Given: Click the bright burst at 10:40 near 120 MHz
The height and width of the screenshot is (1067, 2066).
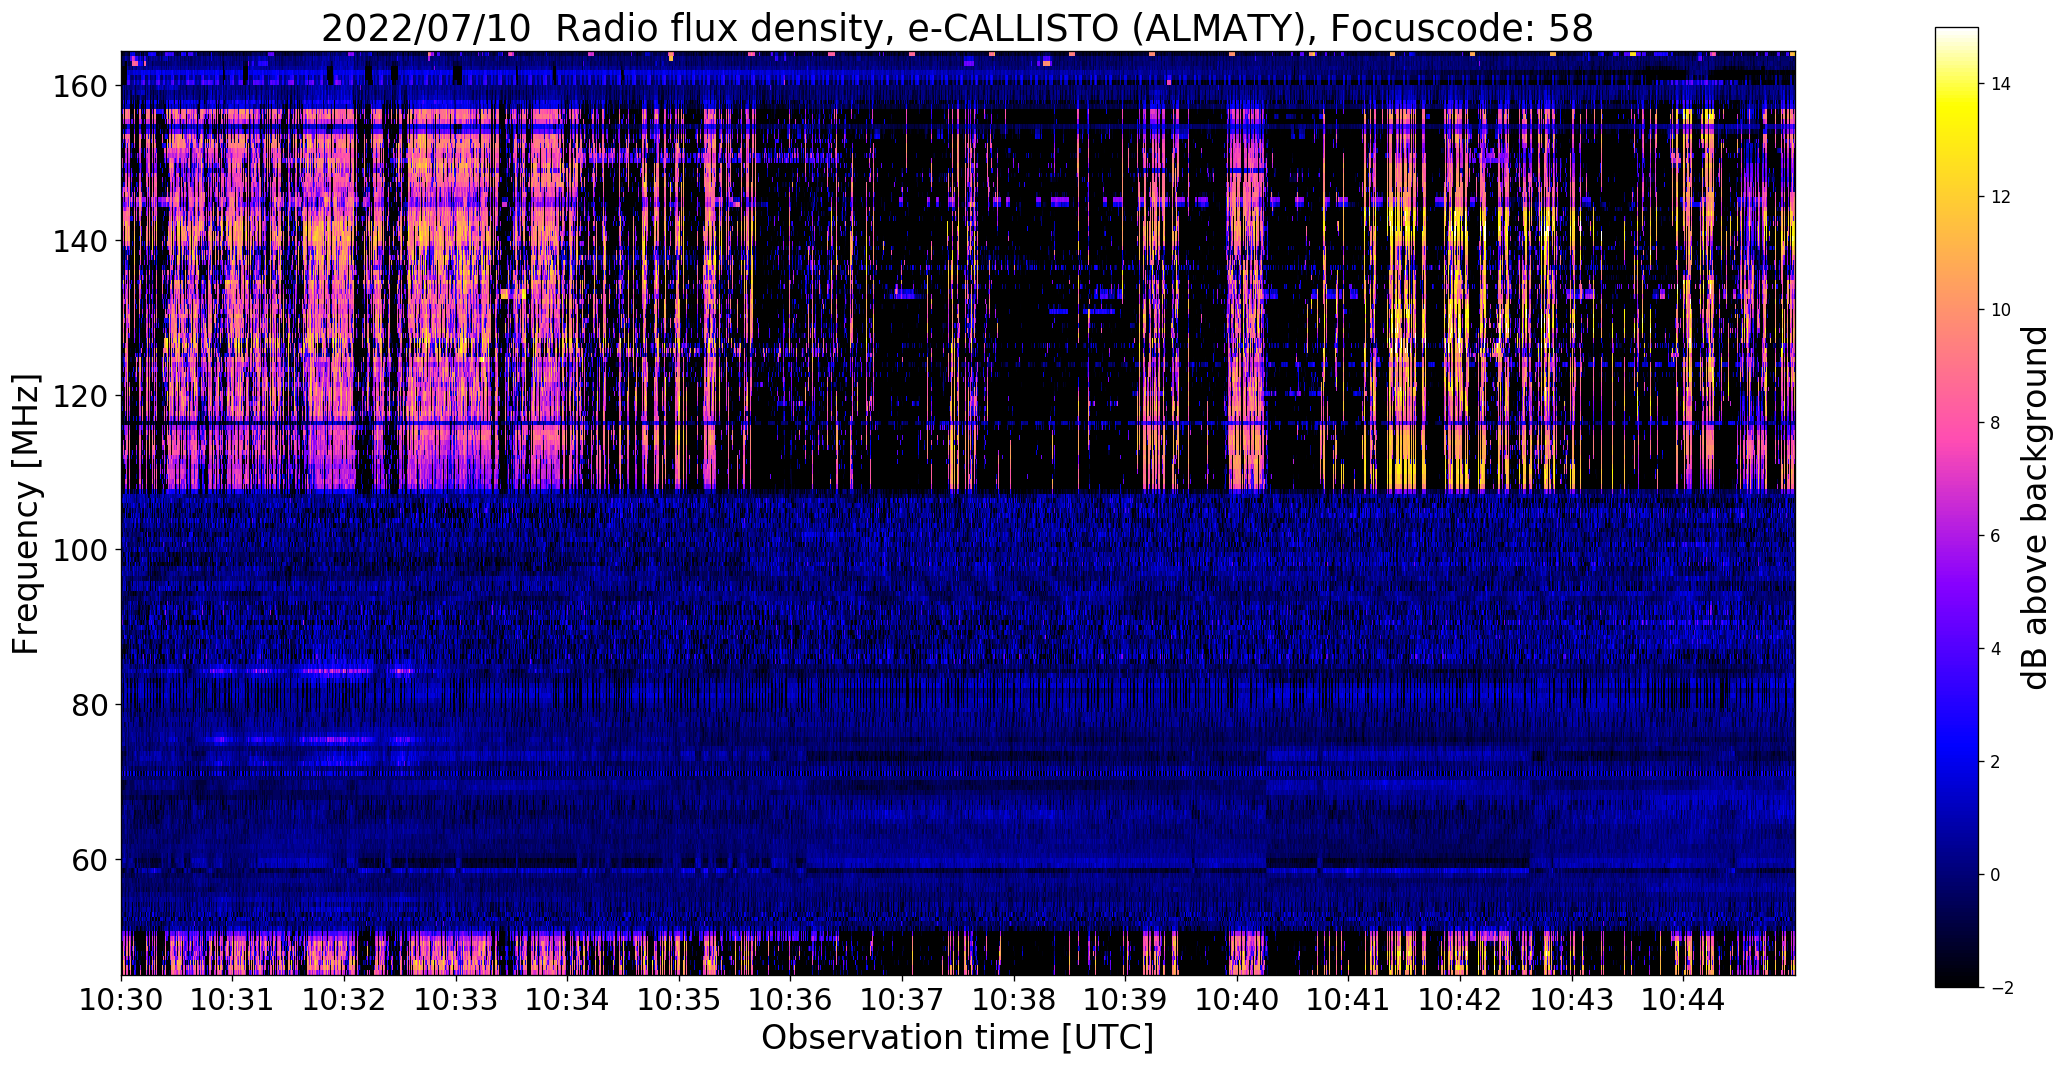Looking at the screenshot, I should (1246, 396).
